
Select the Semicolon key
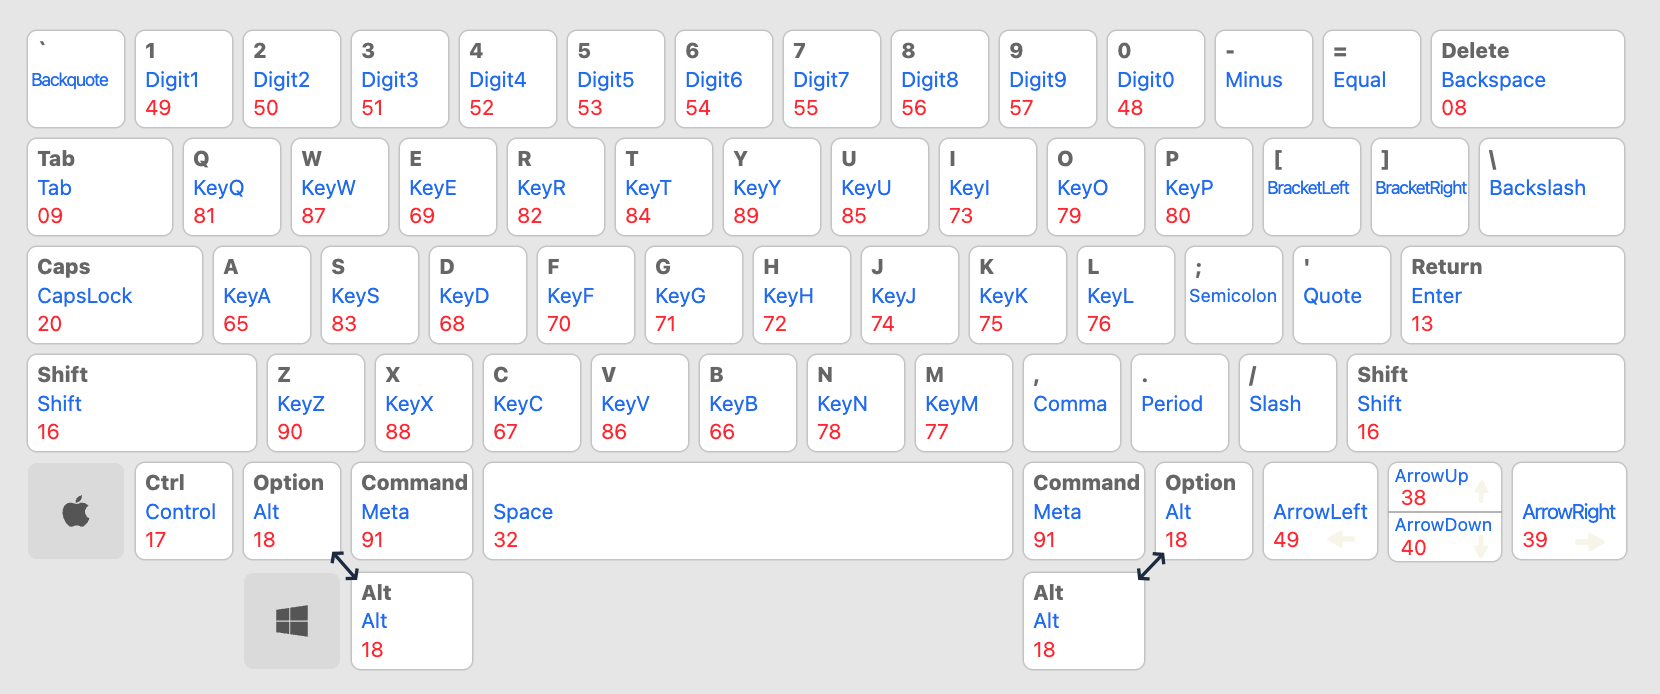pyautogui.click(x=1234, y=295)
